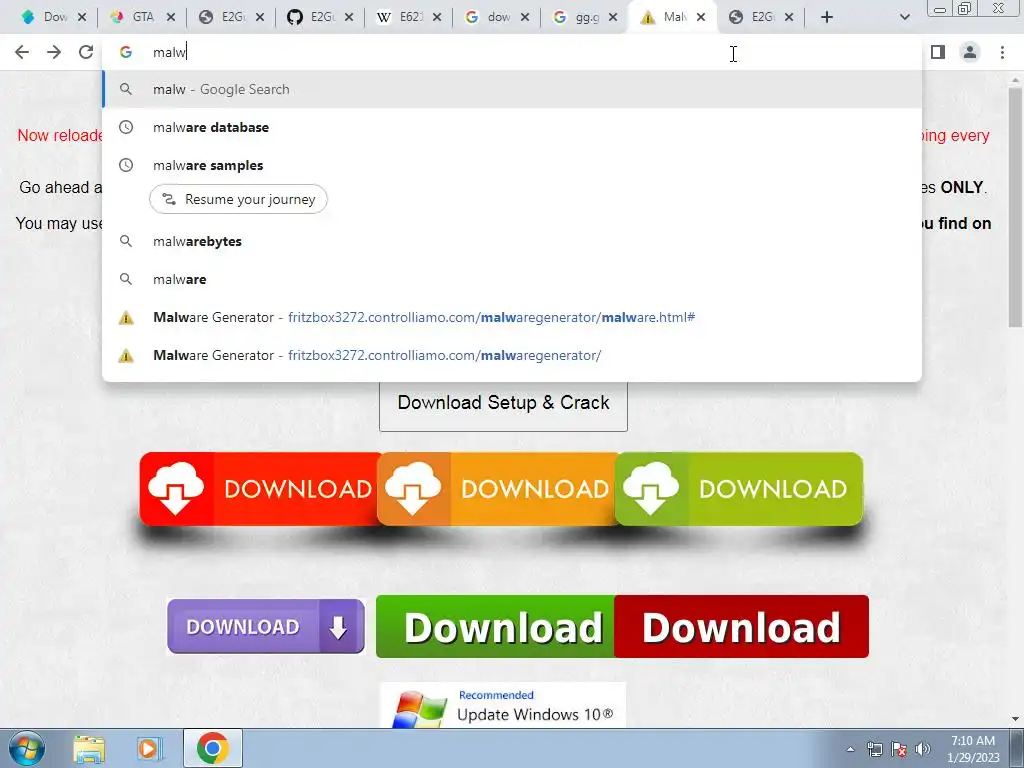Click the Chrome taskbar icon

tap(212, 748)
